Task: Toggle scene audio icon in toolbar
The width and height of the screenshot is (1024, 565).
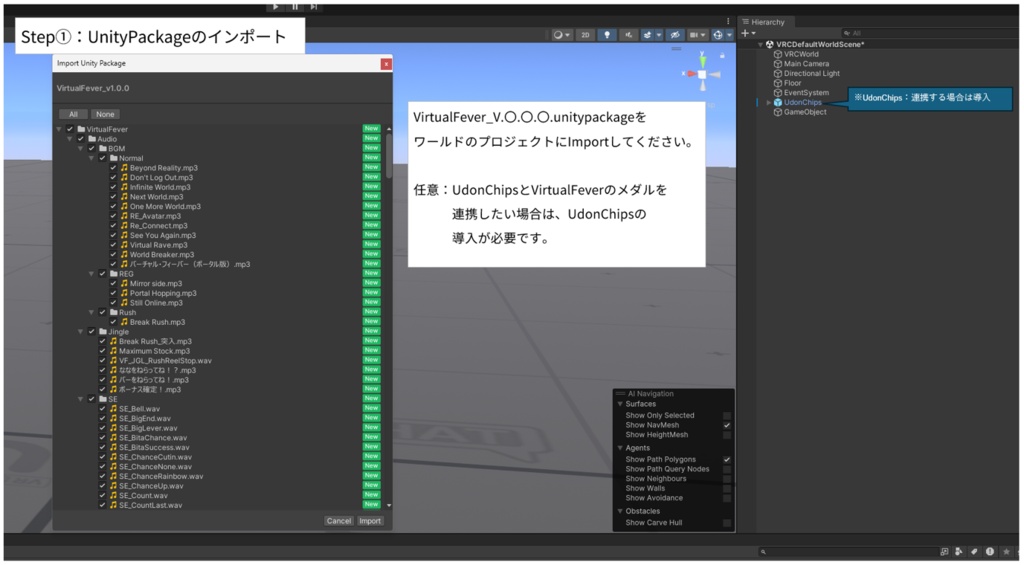Action: click(628, 35)
